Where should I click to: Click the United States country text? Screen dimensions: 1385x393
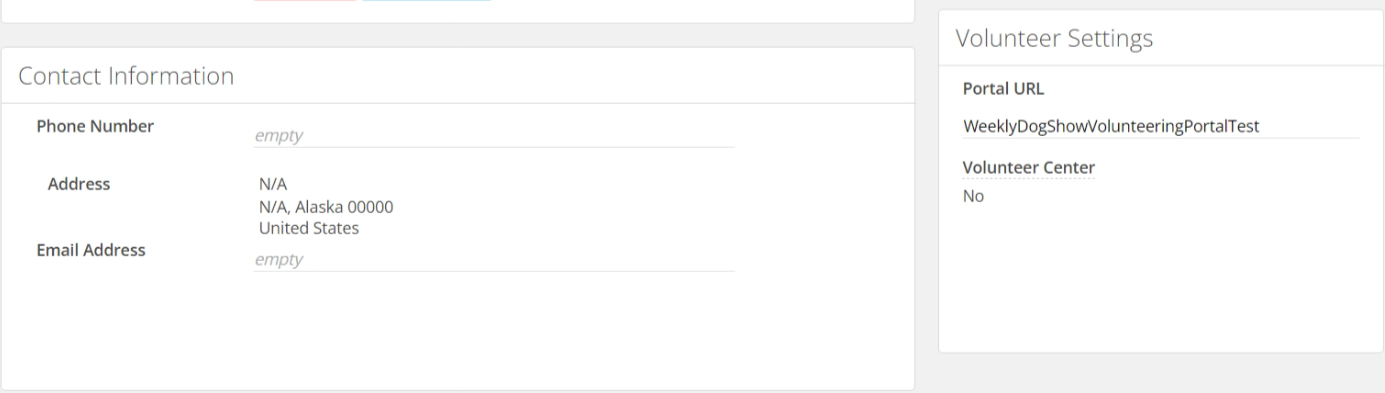tap(308, 228)
